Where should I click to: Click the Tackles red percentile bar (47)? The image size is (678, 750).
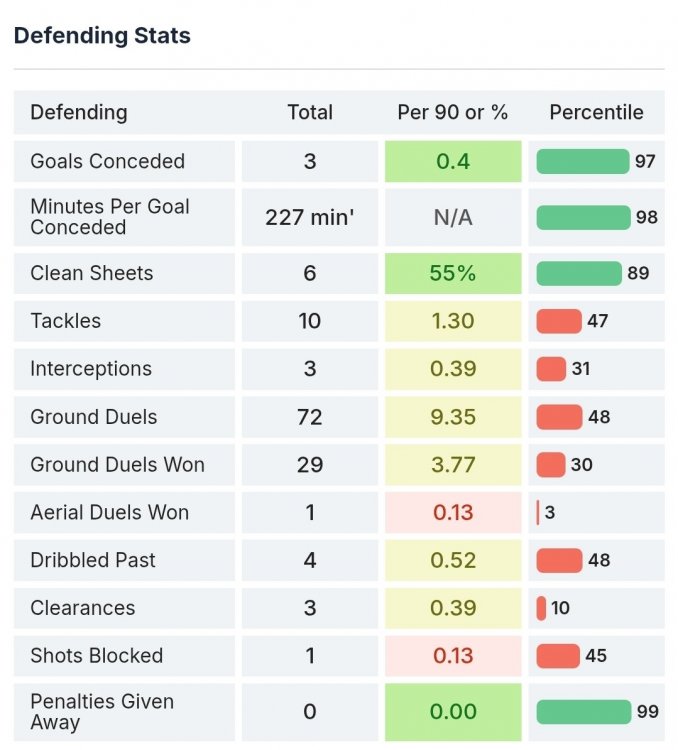click(559, 321)
